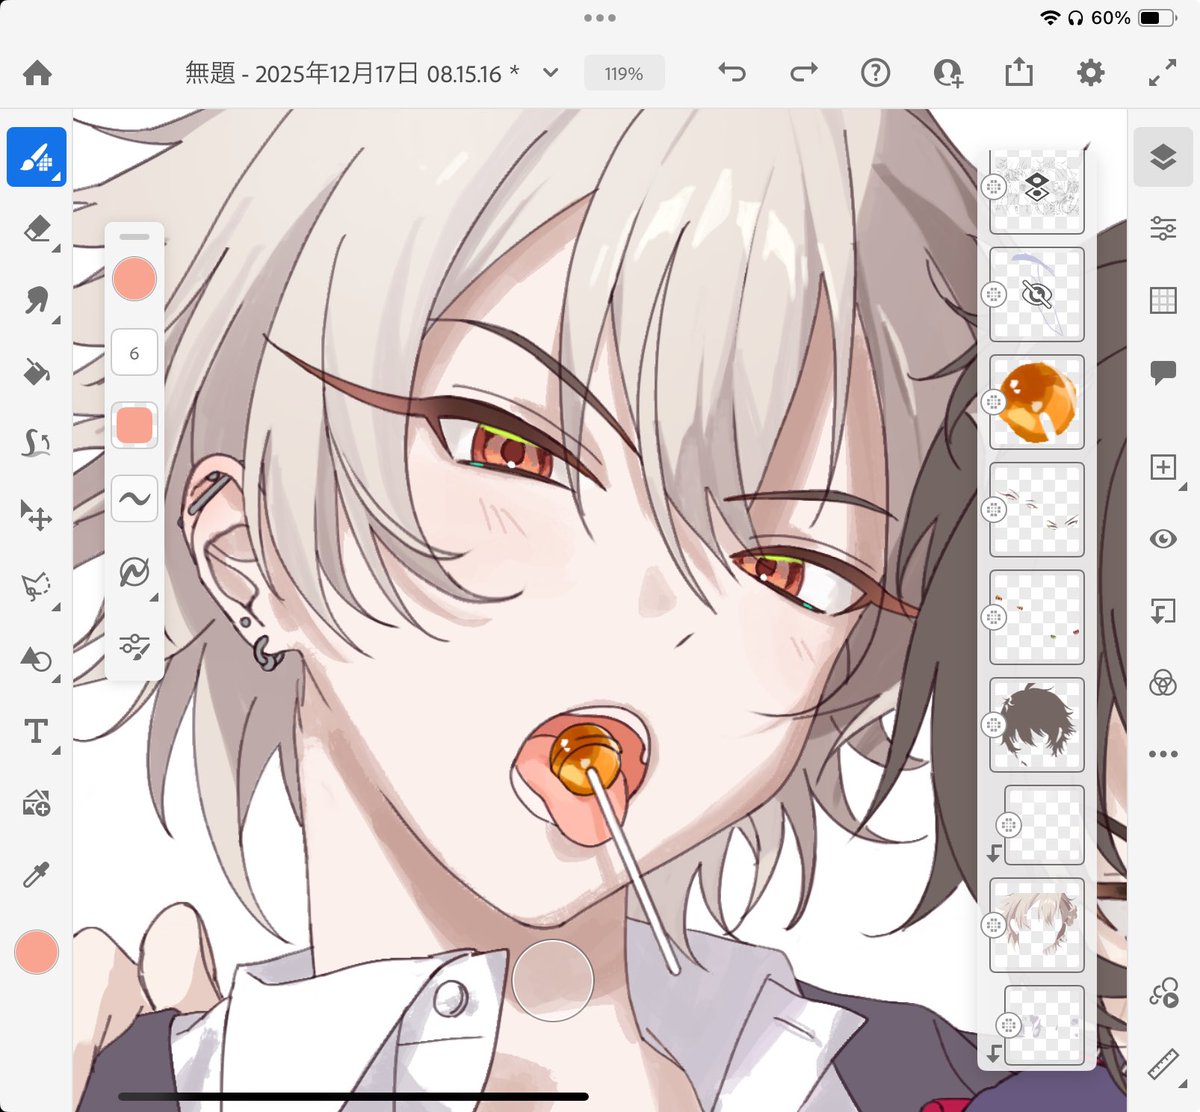The image size is (1200, 1112).
Task: Toggle the Ruler tool
Action: 1163,1065
